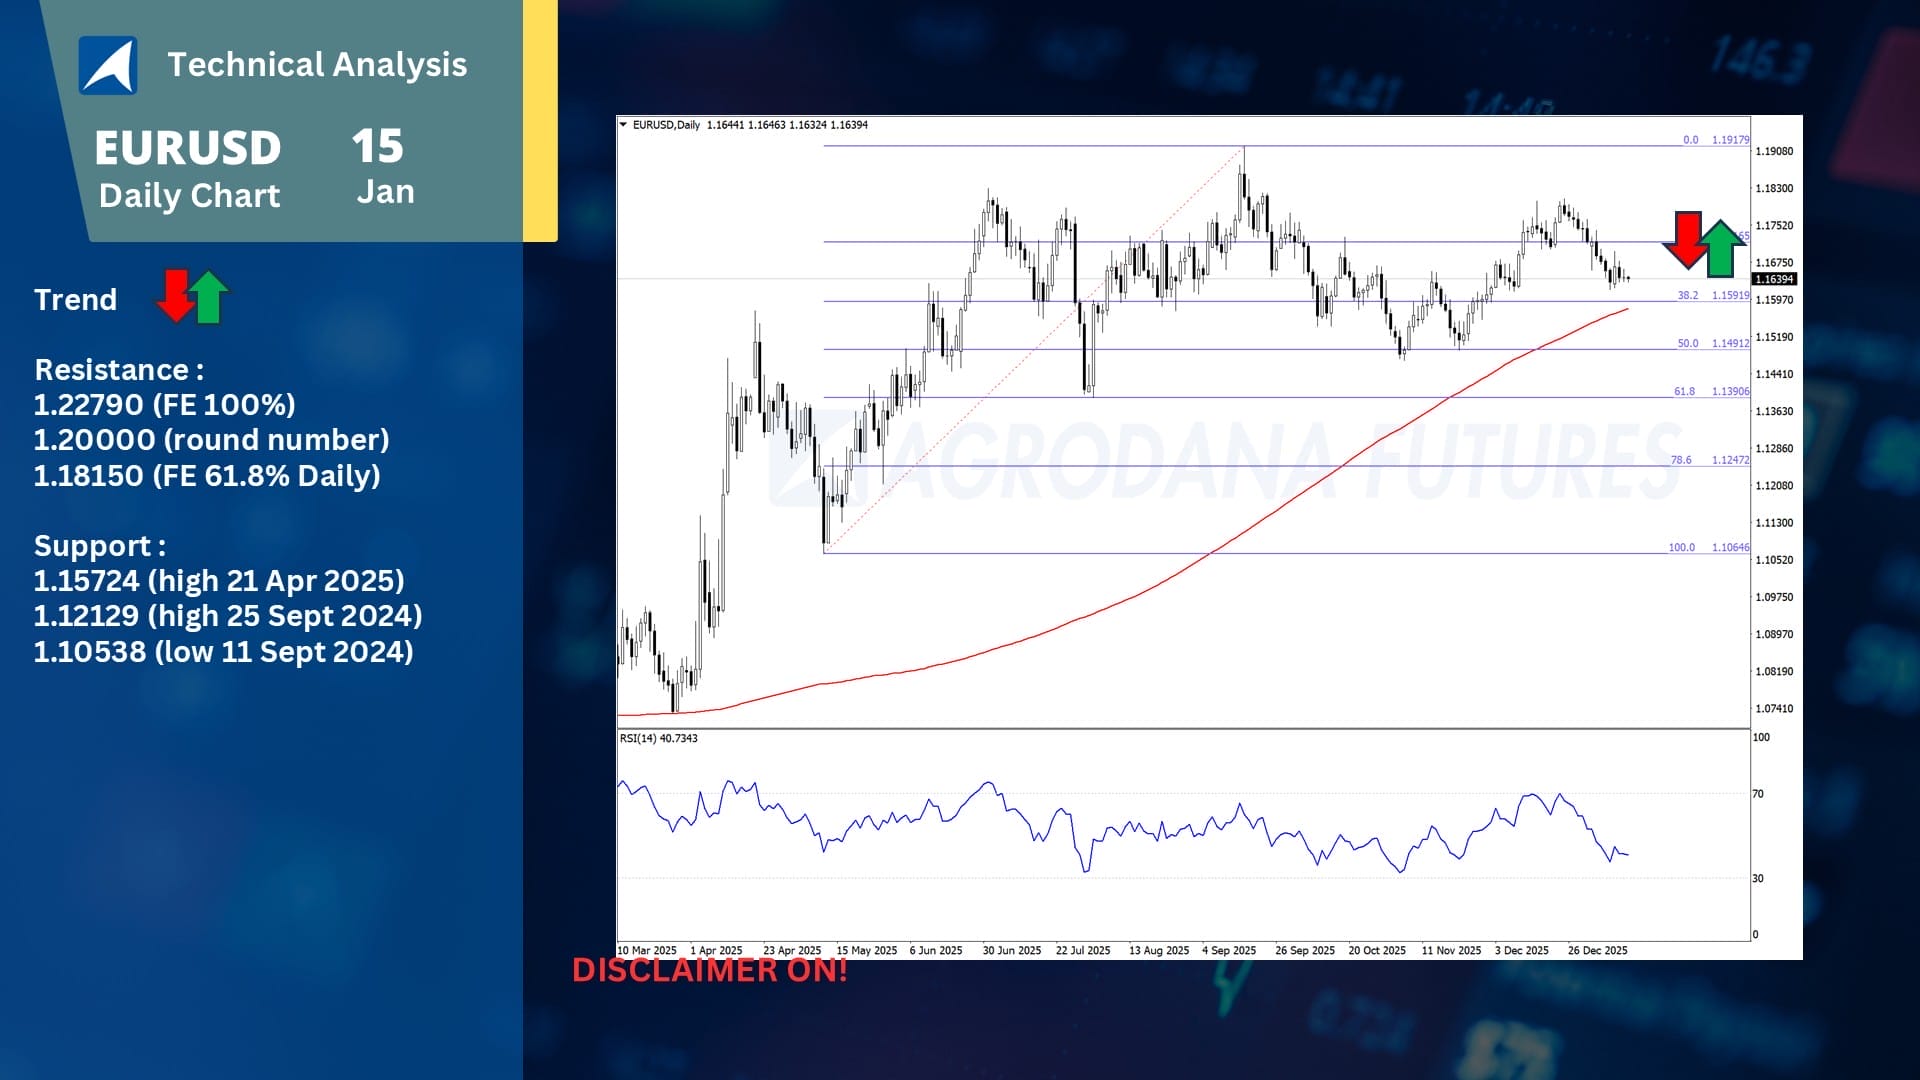1920x1080 pixels.
Task: Click the resistance level 1.22790 text
Action: (164, 404)
